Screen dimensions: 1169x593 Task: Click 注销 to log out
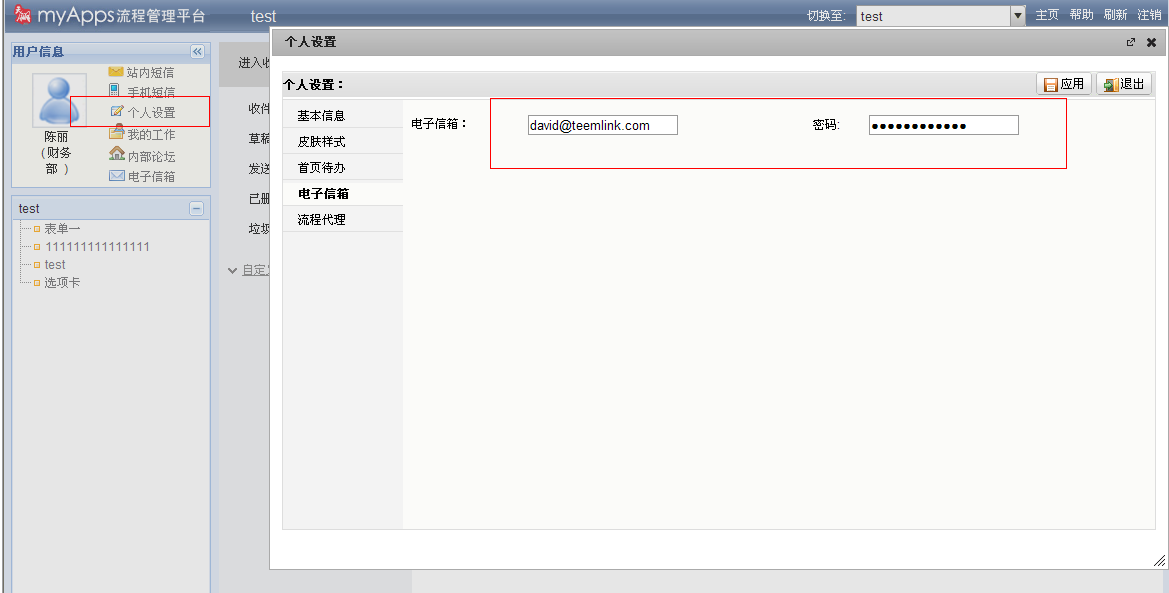pos(1149,15)
